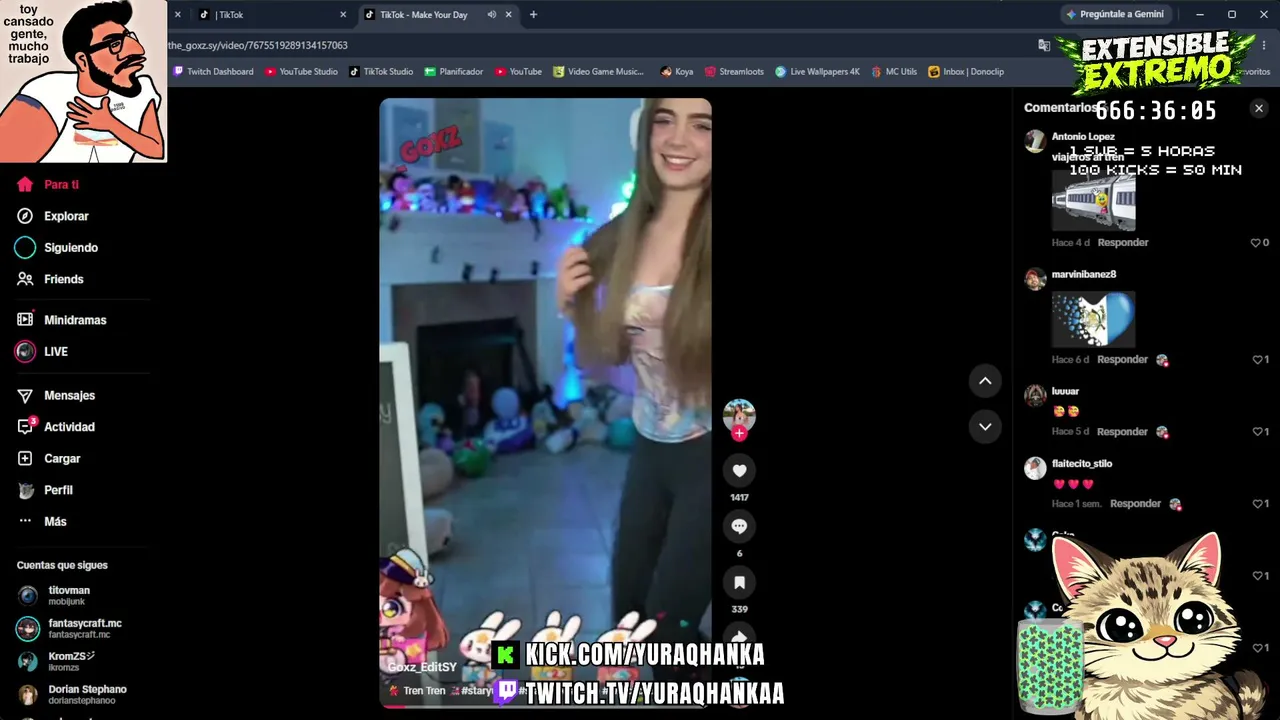Click the Mensajes paper-plane icon
The height and width of the screenshot is (720, 1280).
click(x=25, y=395)
